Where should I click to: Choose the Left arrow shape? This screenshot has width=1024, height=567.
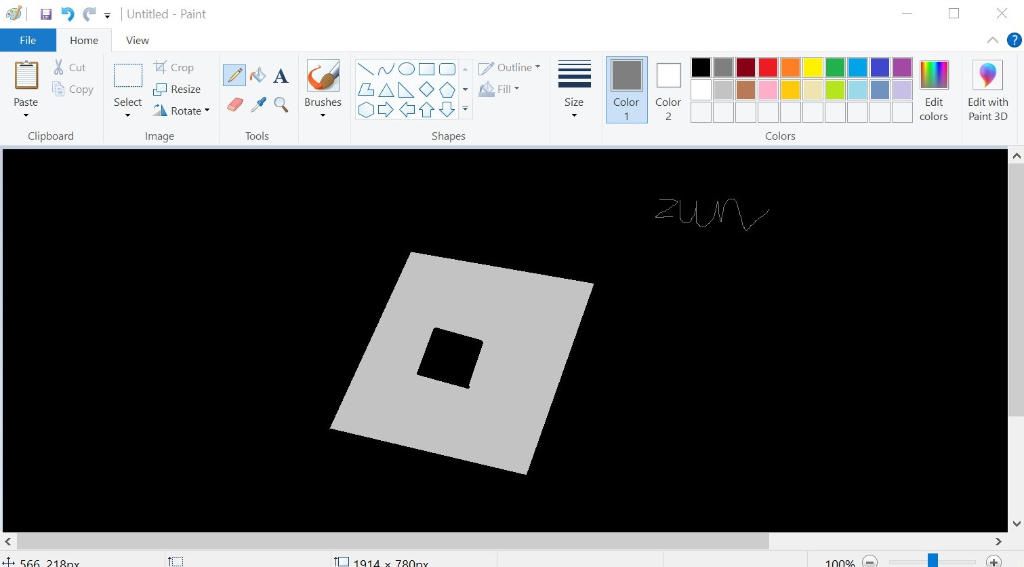[406, 110]
